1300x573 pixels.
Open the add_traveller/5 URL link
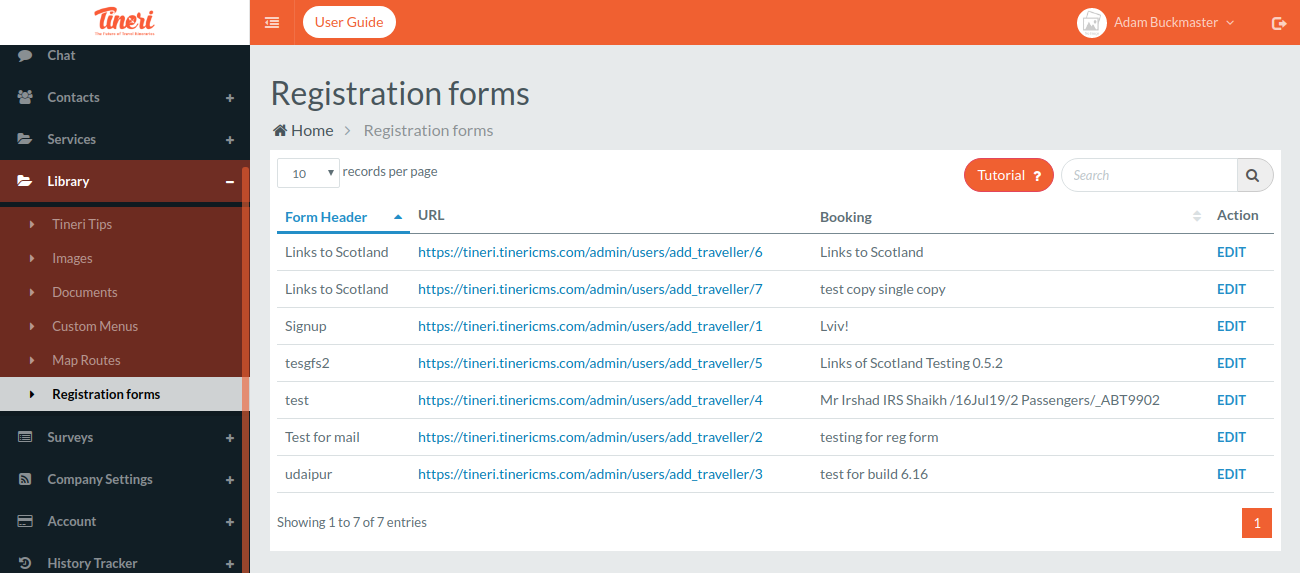tap(590, 363)
